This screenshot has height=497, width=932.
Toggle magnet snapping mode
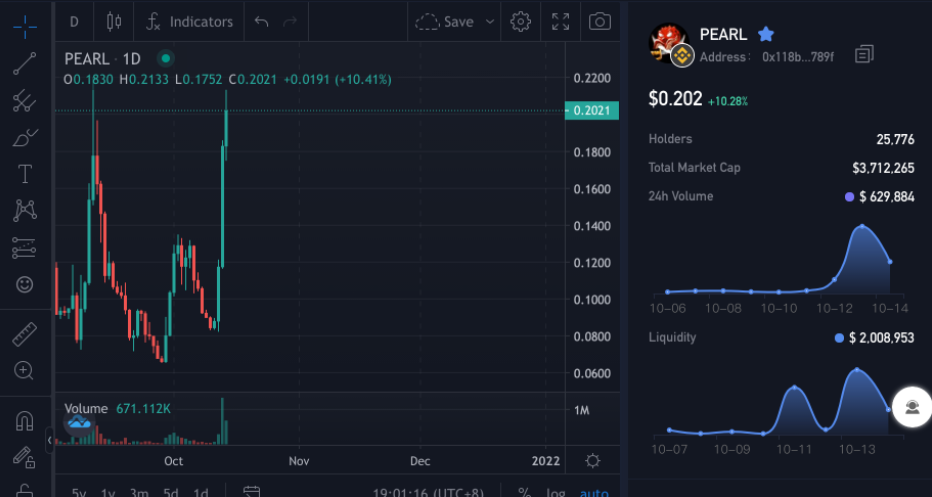25,421
